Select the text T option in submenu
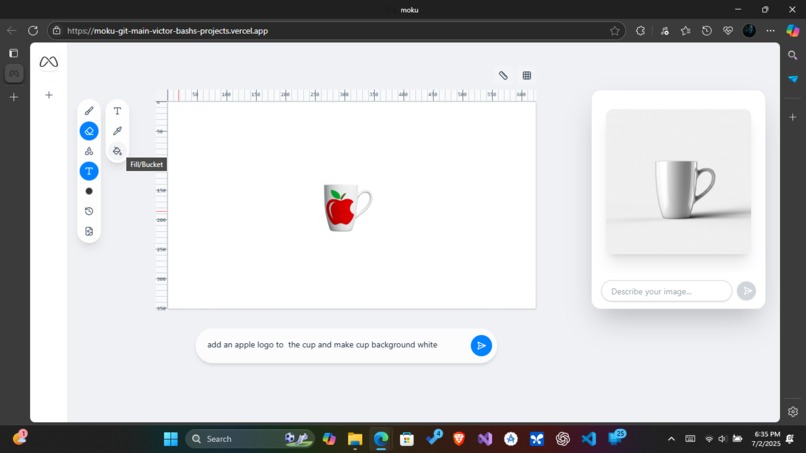The image size is (806, 453). pyautogui.click(x=117, y=111)
